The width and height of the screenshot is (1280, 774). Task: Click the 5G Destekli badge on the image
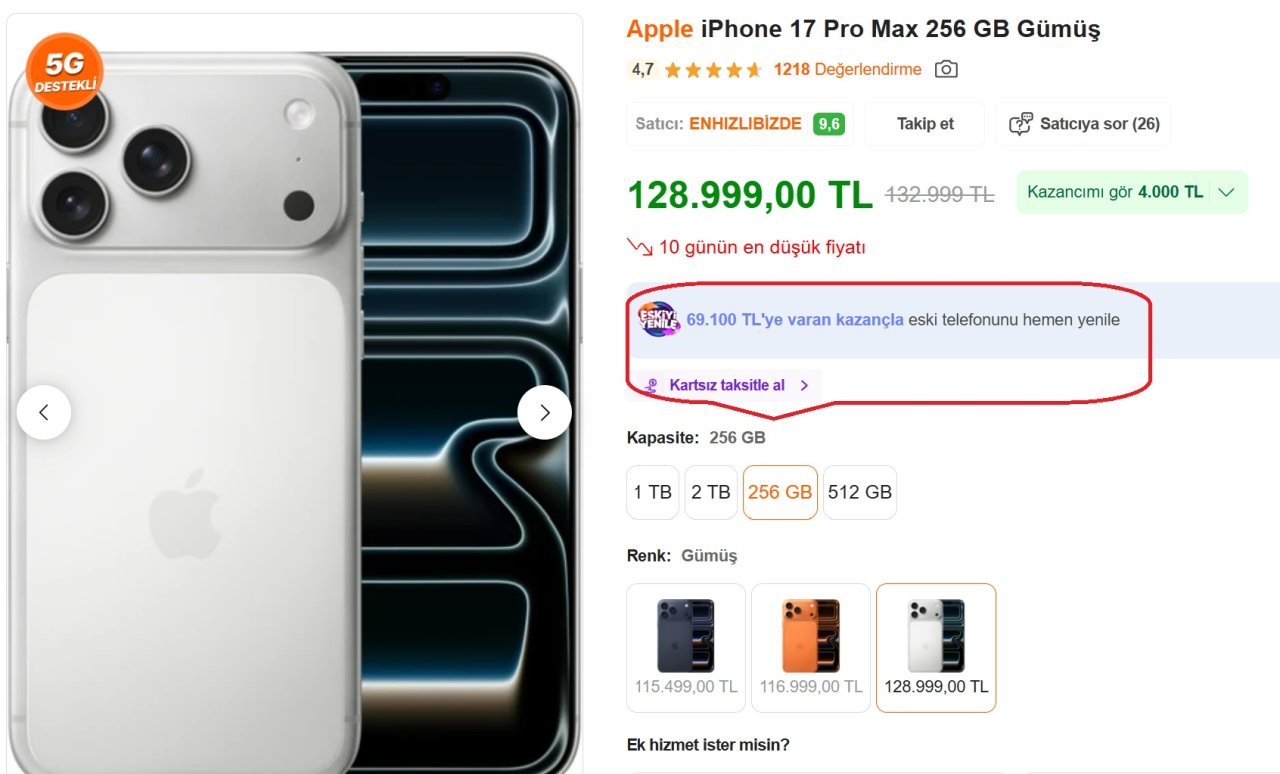coord(65,72)
